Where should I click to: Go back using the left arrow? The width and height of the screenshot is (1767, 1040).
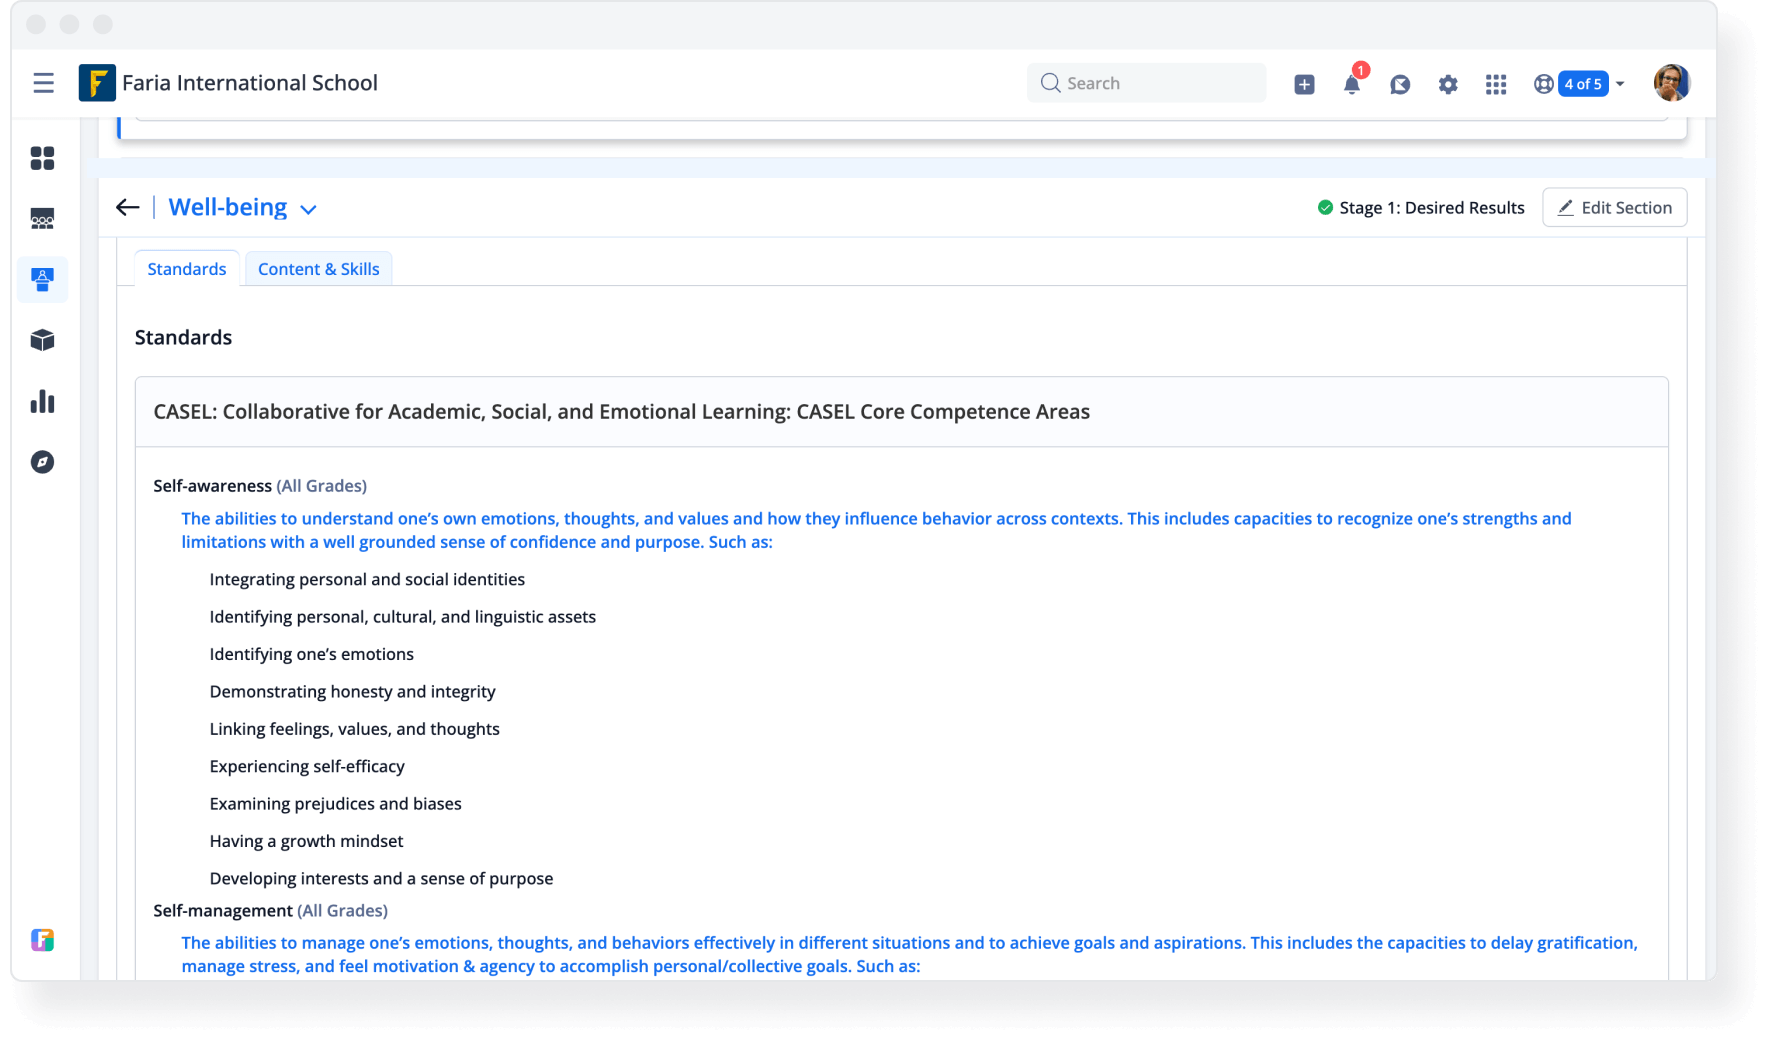click(x=127, y=207)
